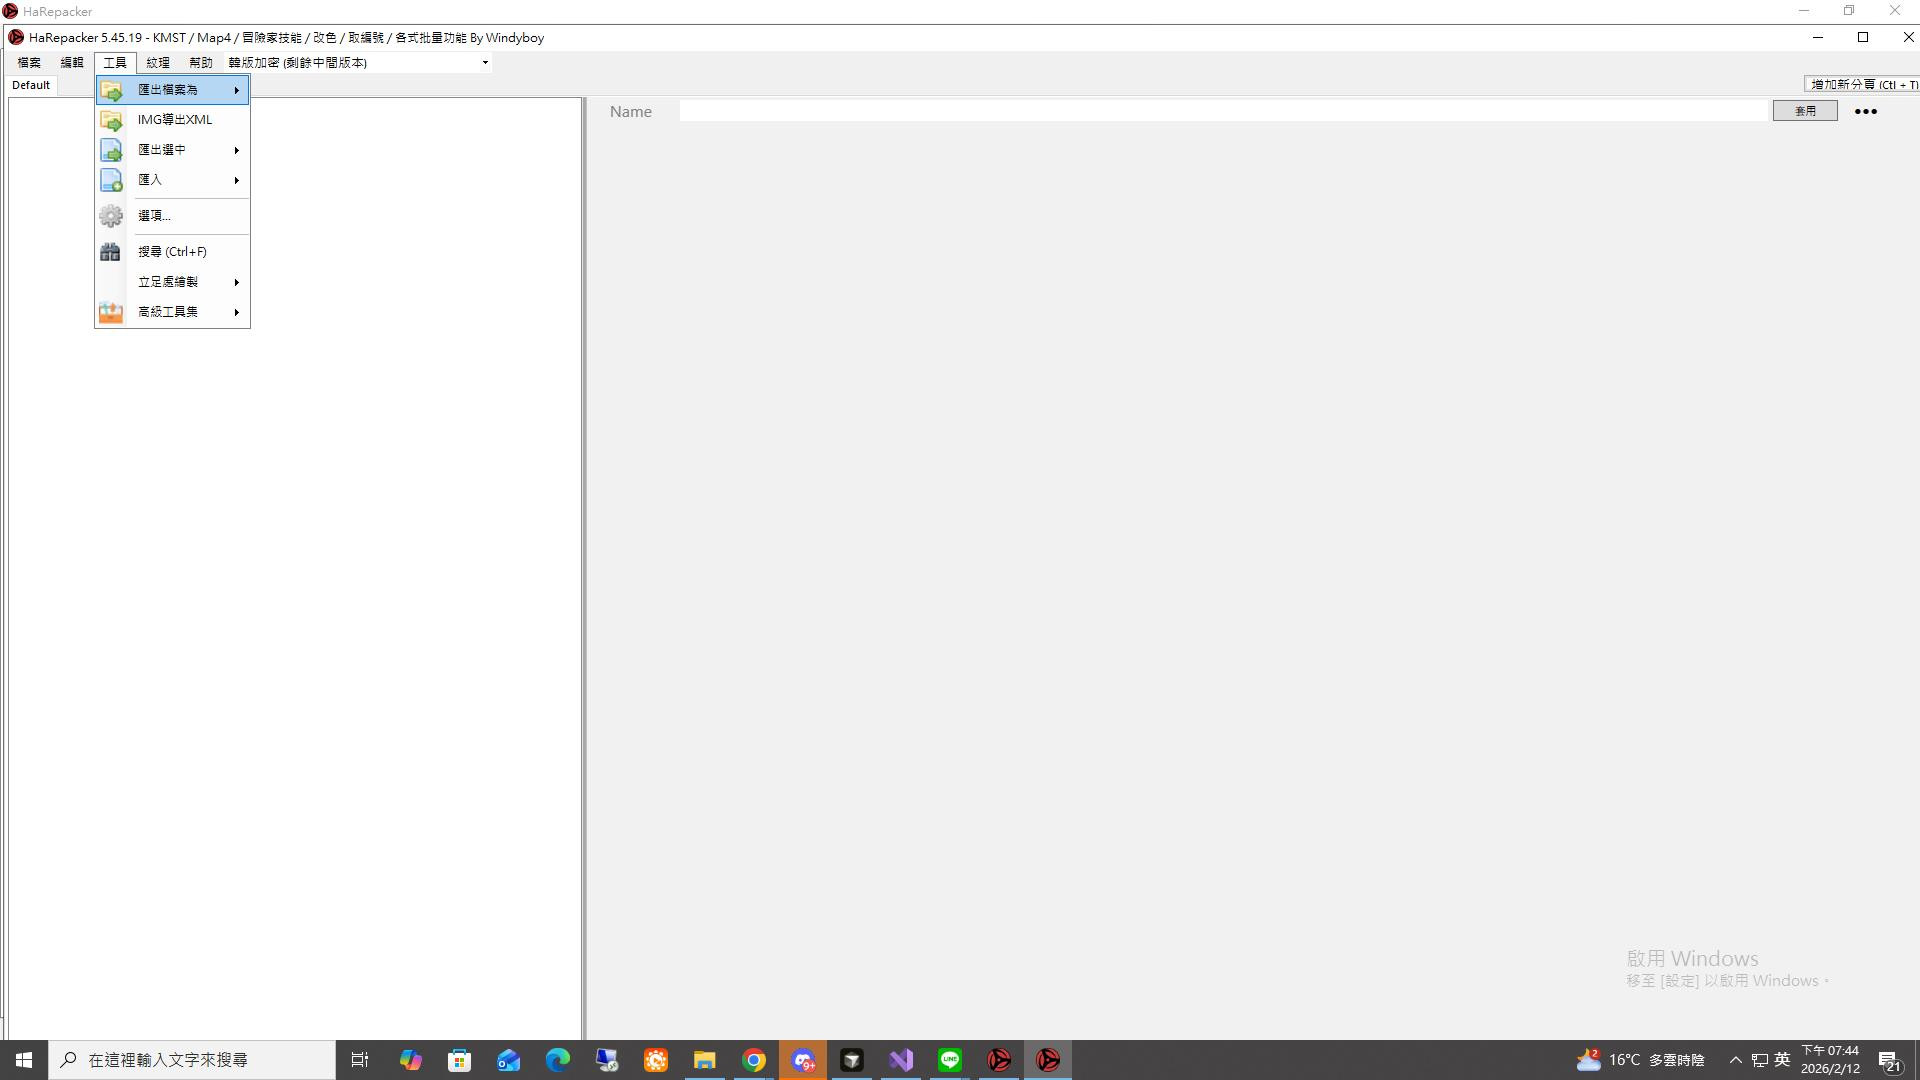Image resolution: width=1920 pixels, height=1080 pixels.
Task: Open the 匯出檔案為 submenu
Action: 172,90
